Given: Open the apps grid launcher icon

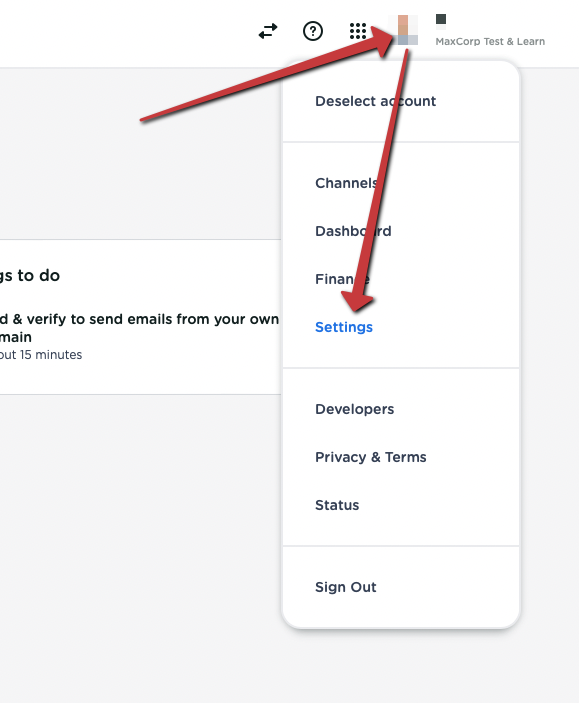Looking at the screenshot, I should tap(358, 31).
